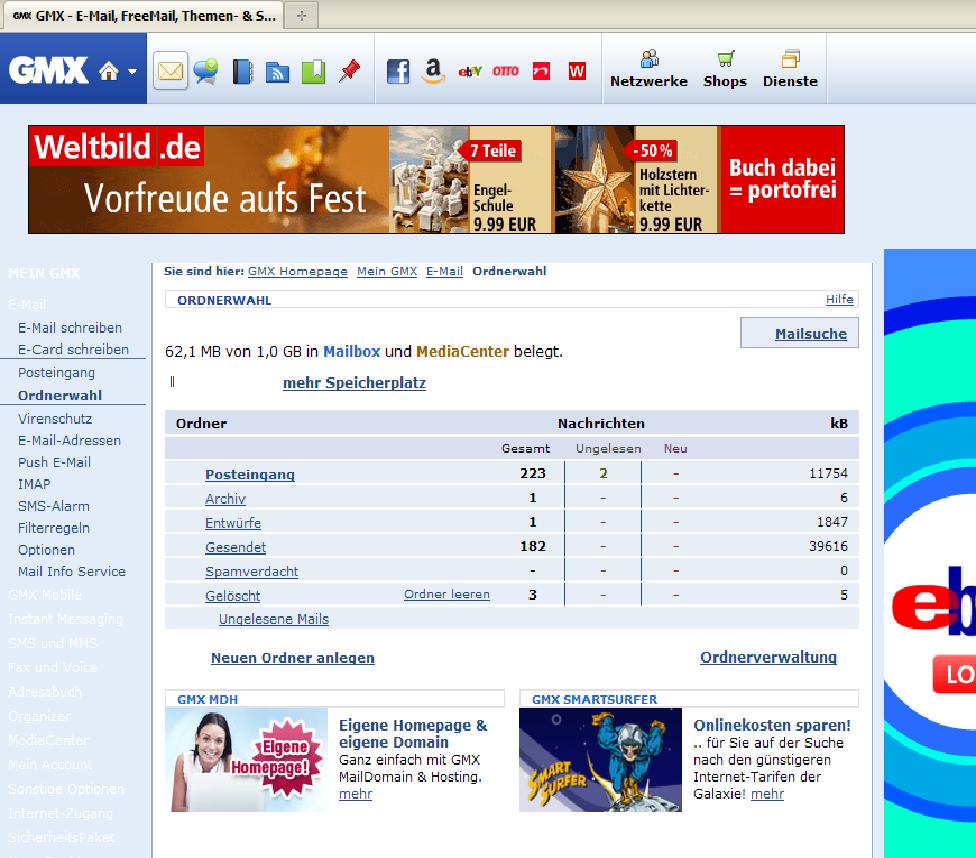Click the Mailsuche button

pyautogui.click(x=799, y=333)
